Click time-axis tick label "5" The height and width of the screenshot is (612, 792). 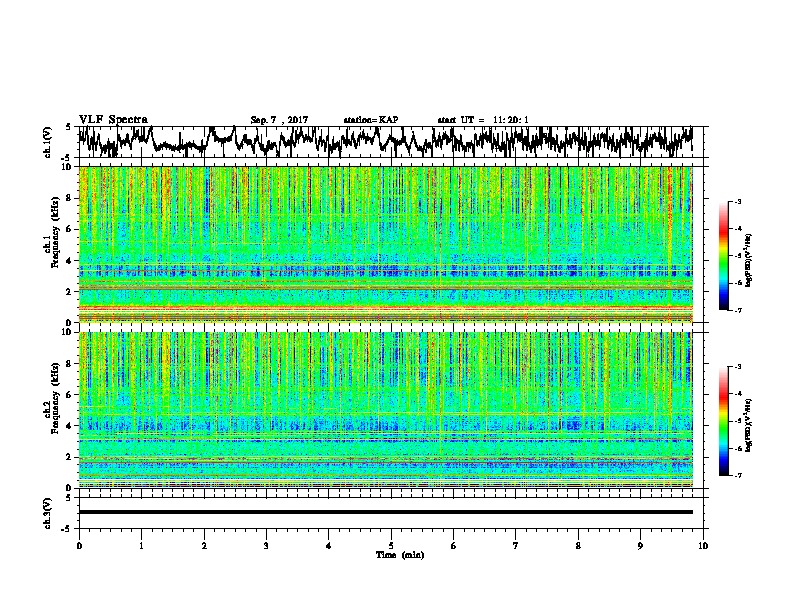pyautogui.click(x=391, y=545)
